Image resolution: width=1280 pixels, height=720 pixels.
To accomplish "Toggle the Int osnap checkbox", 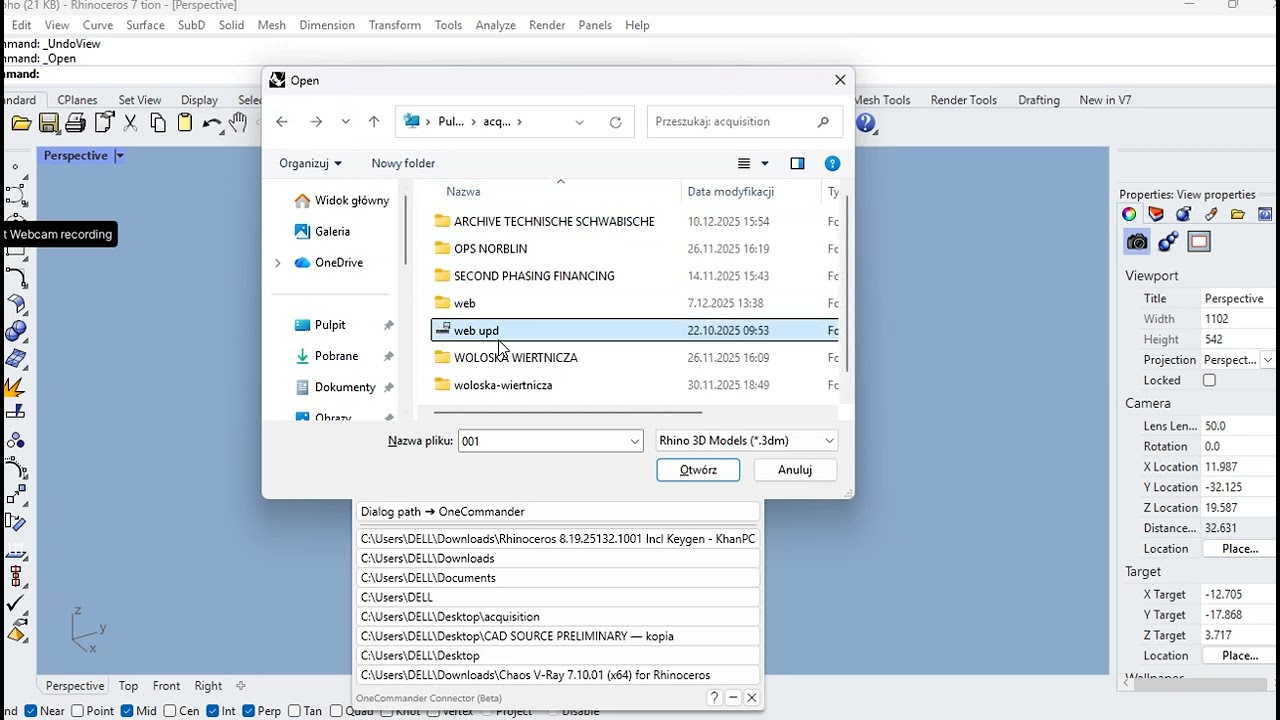I will pyautogui.click(x=211, y=711).
